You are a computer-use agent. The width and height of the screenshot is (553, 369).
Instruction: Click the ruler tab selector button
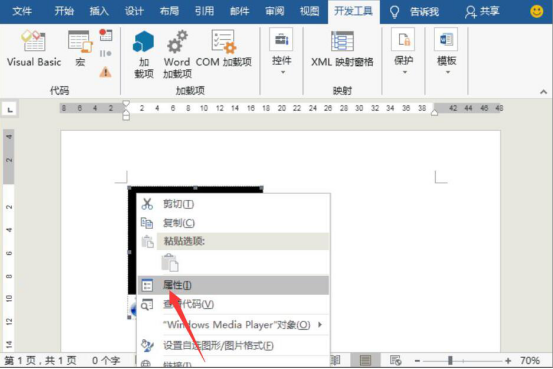click(10, 109)
